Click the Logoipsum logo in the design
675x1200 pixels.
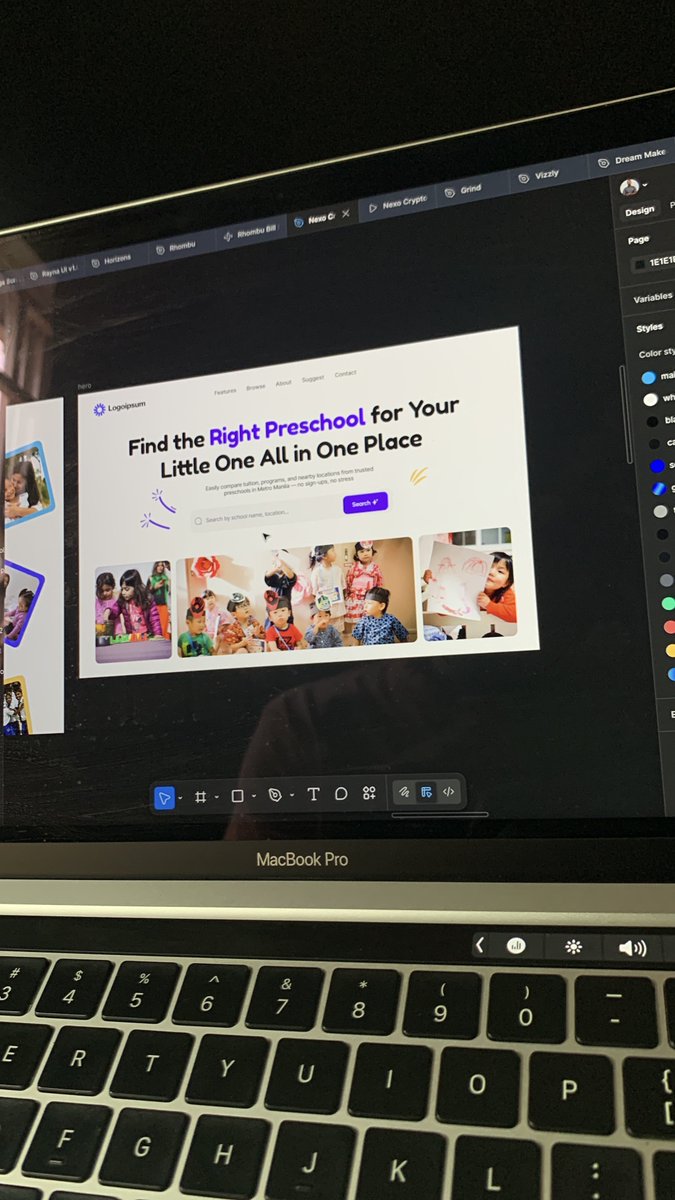(x=119, y=408)
